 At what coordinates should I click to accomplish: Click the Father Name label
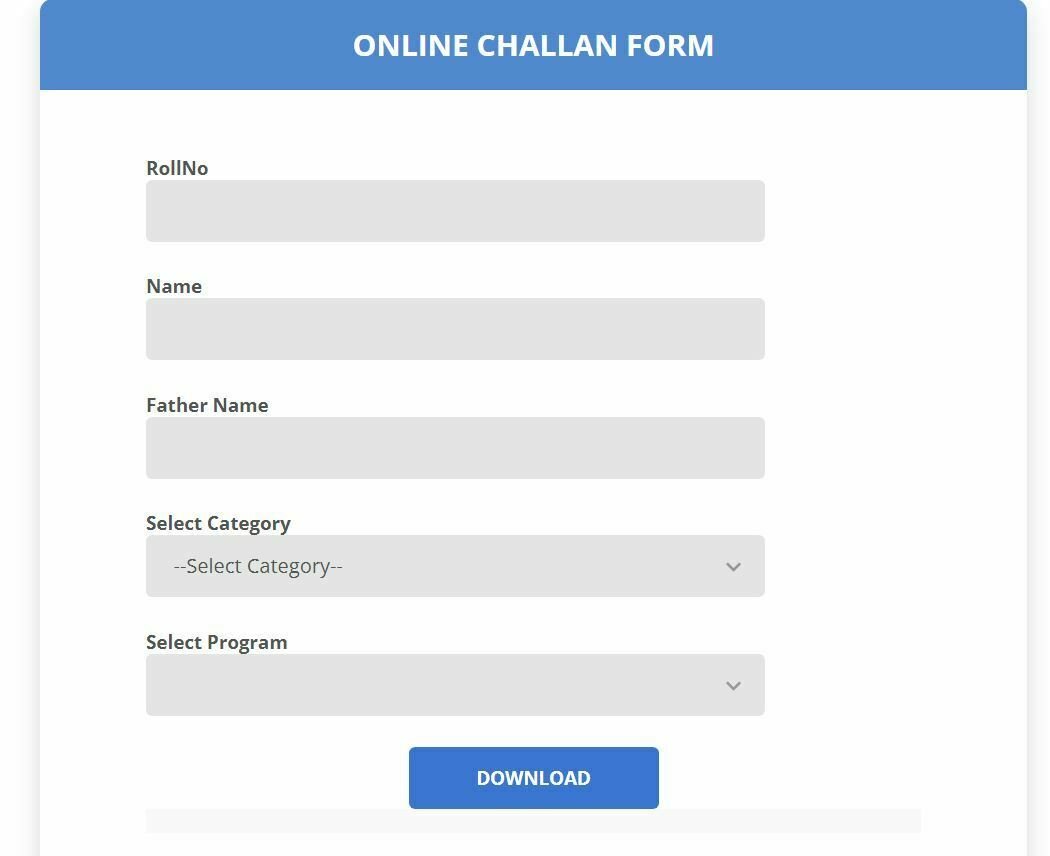pos(207,405)
